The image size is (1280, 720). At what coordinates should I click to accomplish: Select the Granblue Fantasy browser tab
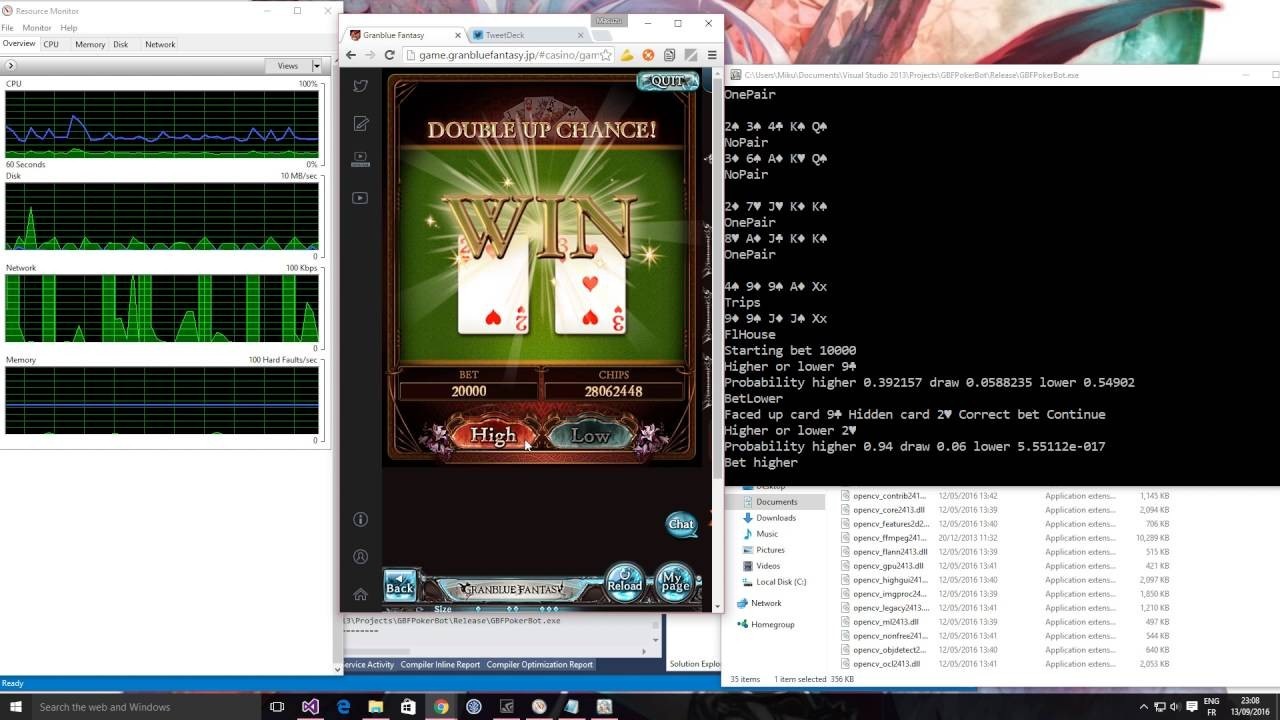tap(404, 35)
